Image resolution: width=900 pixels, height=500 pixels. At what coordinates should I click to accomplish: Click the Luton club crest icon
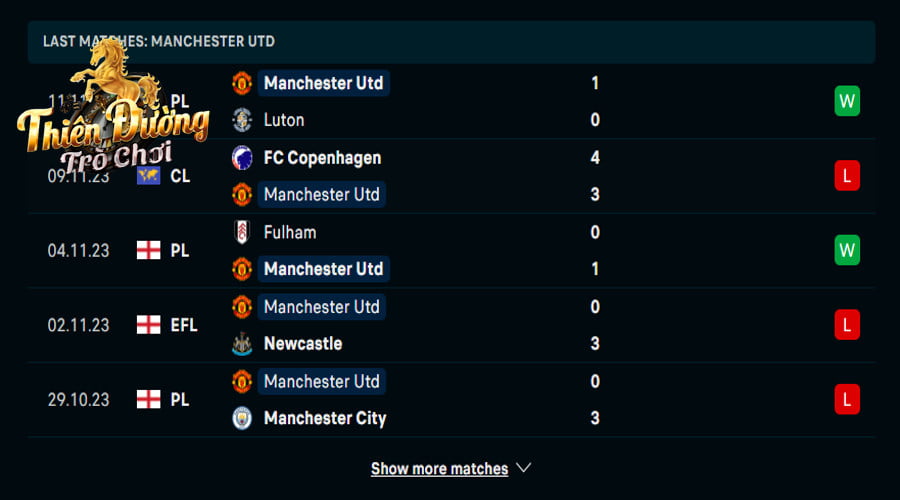tap(242, 120)
